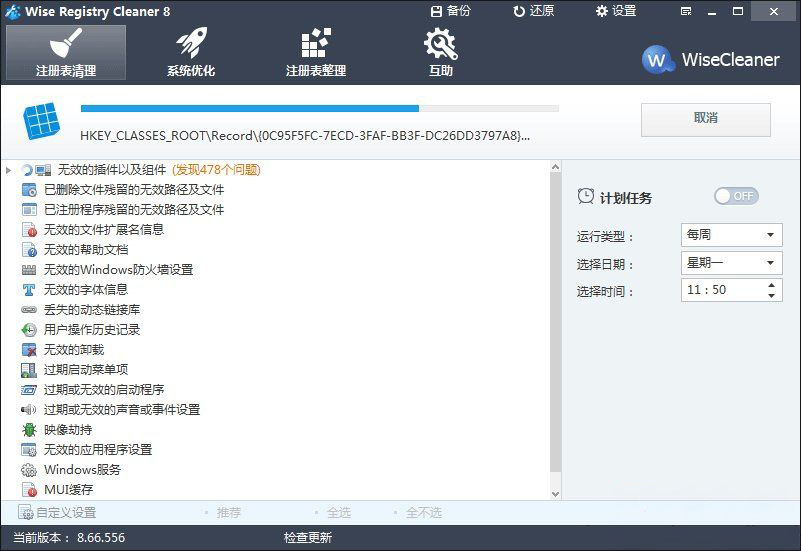Select 无效的卸载 row text
Image resolution: width=801 pixels, height=551 pixels.
tap(74, 350)
